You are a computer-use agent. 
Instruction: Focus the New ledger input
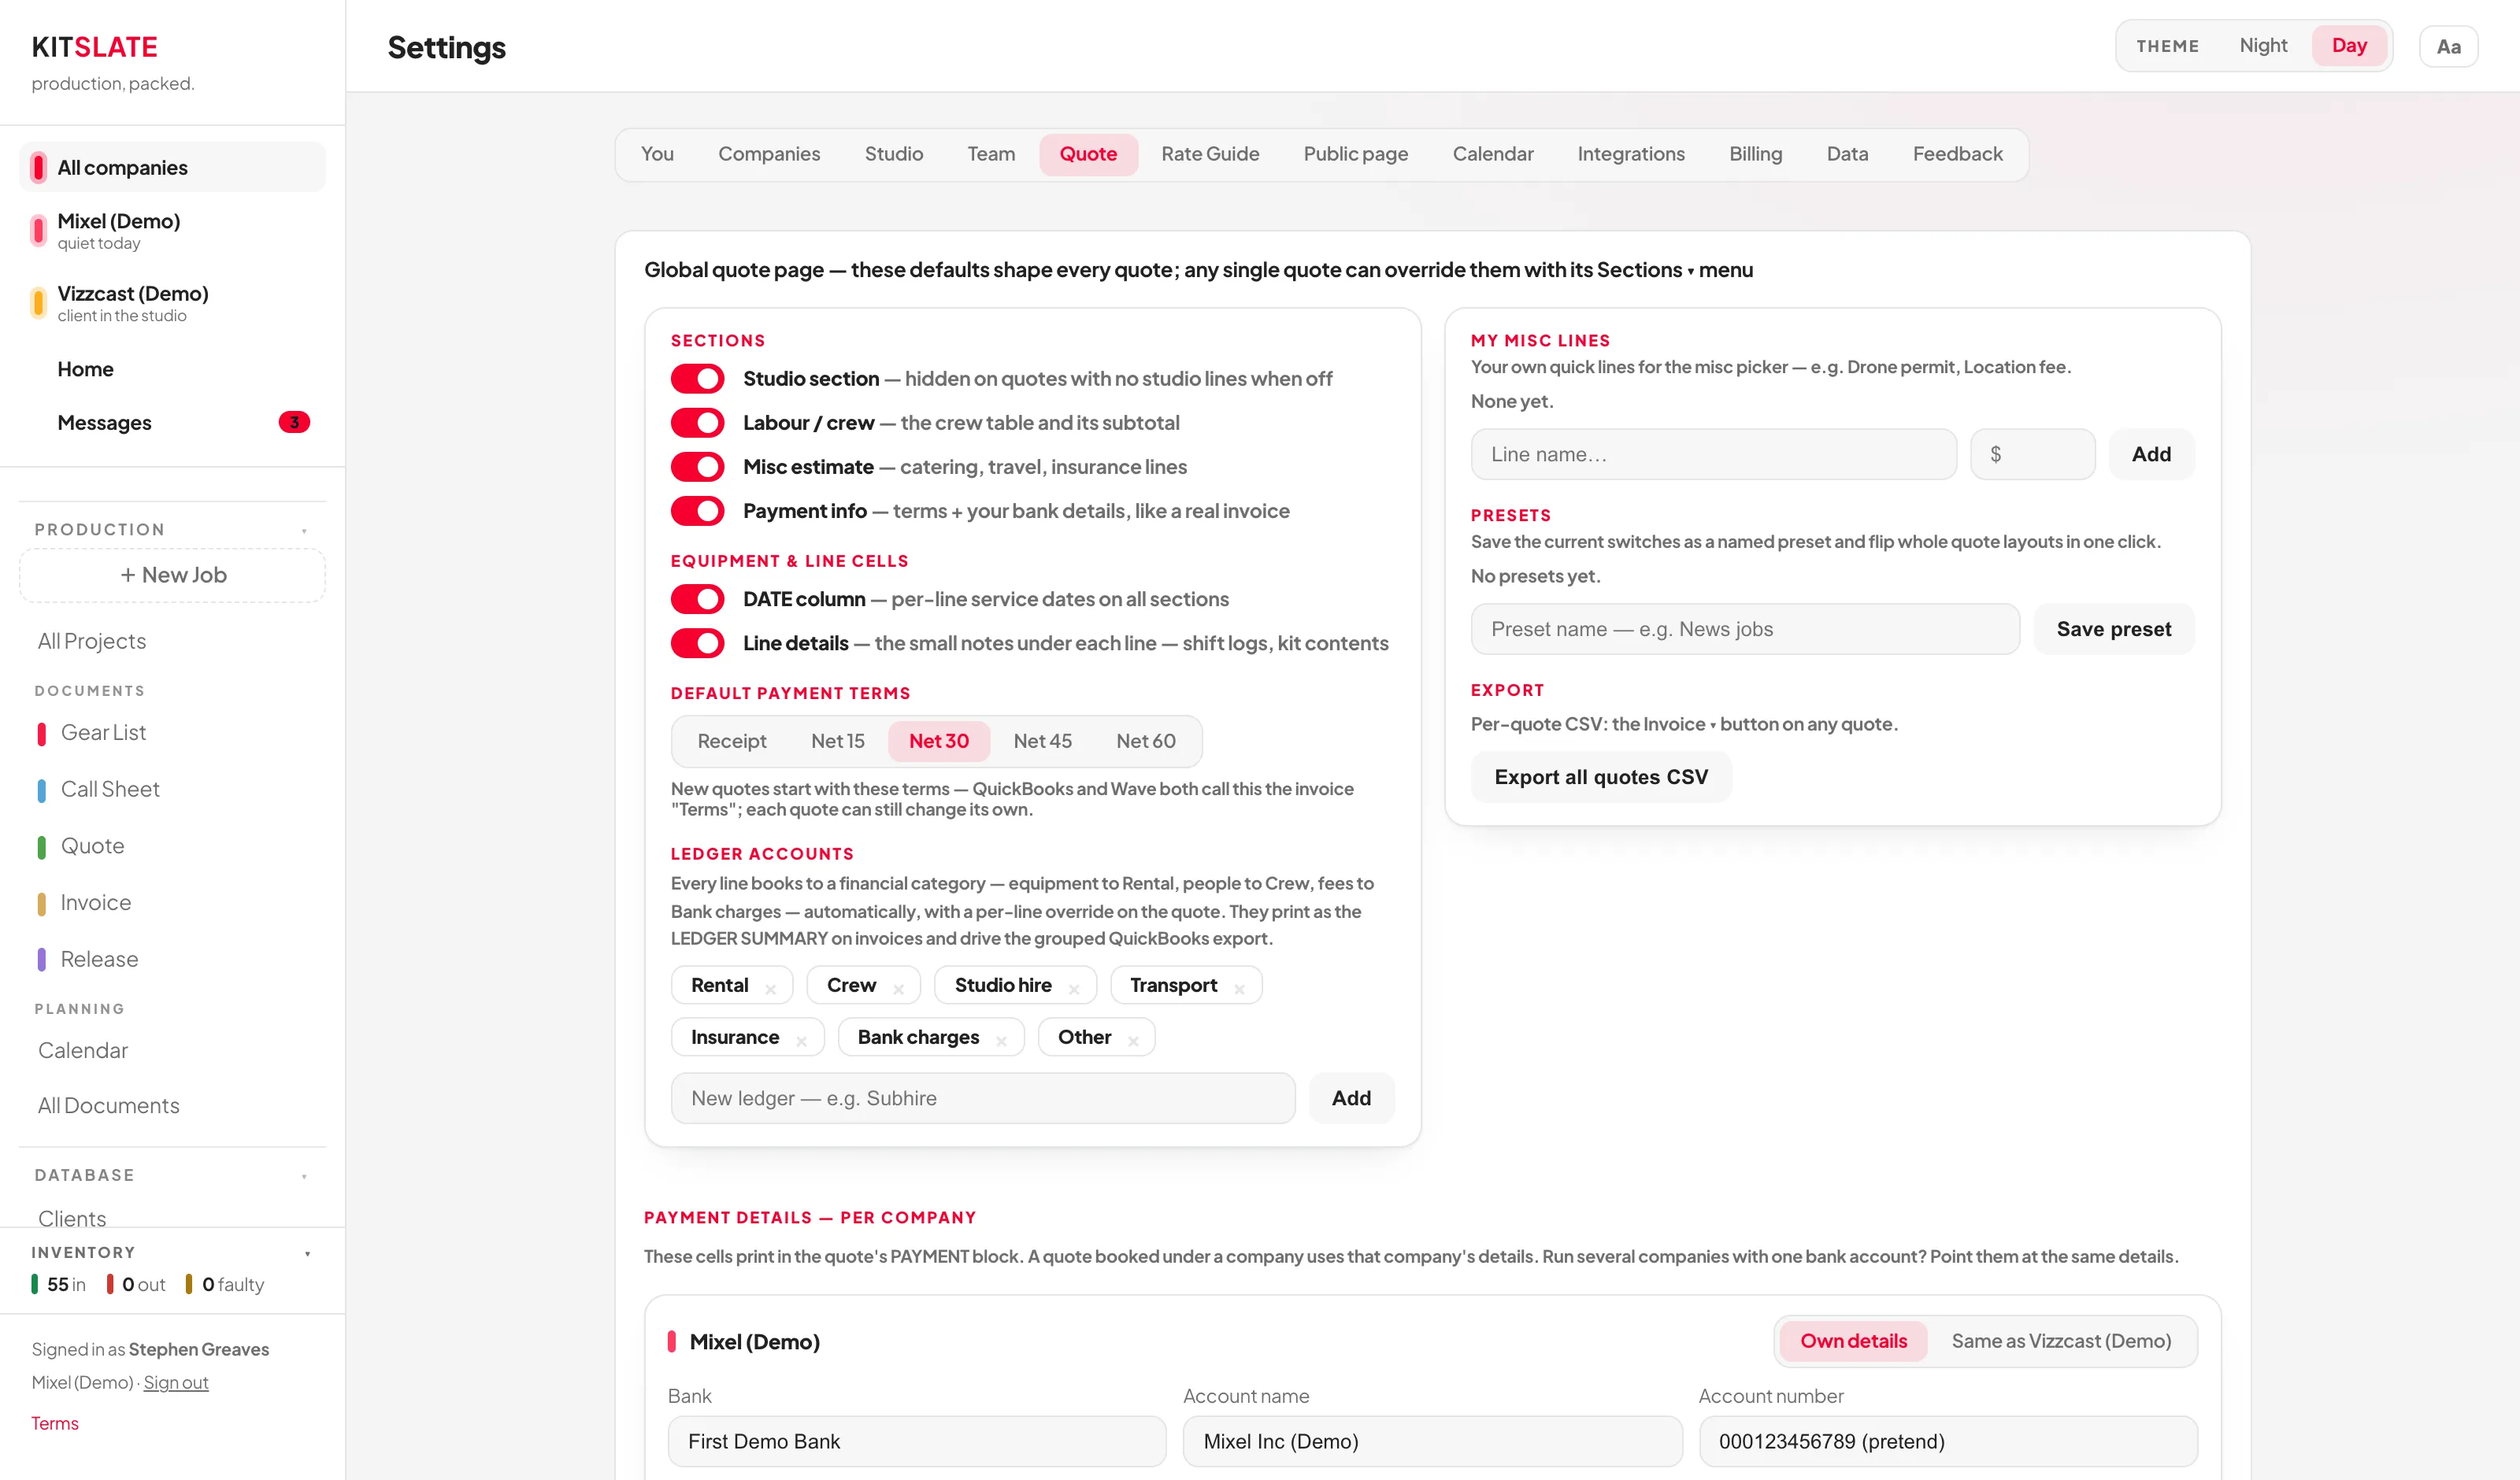(x=983, y=1098)
